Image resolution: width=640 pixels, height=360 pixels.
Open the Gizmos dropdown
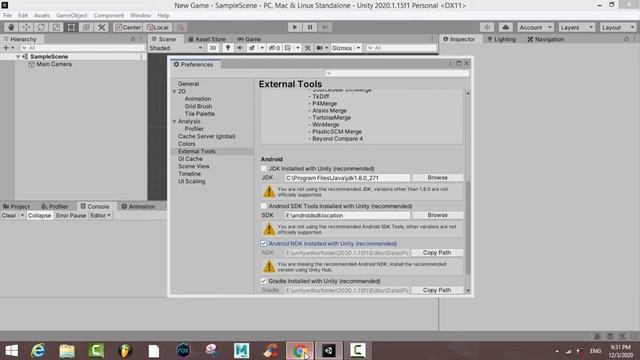tap(346, 48)
